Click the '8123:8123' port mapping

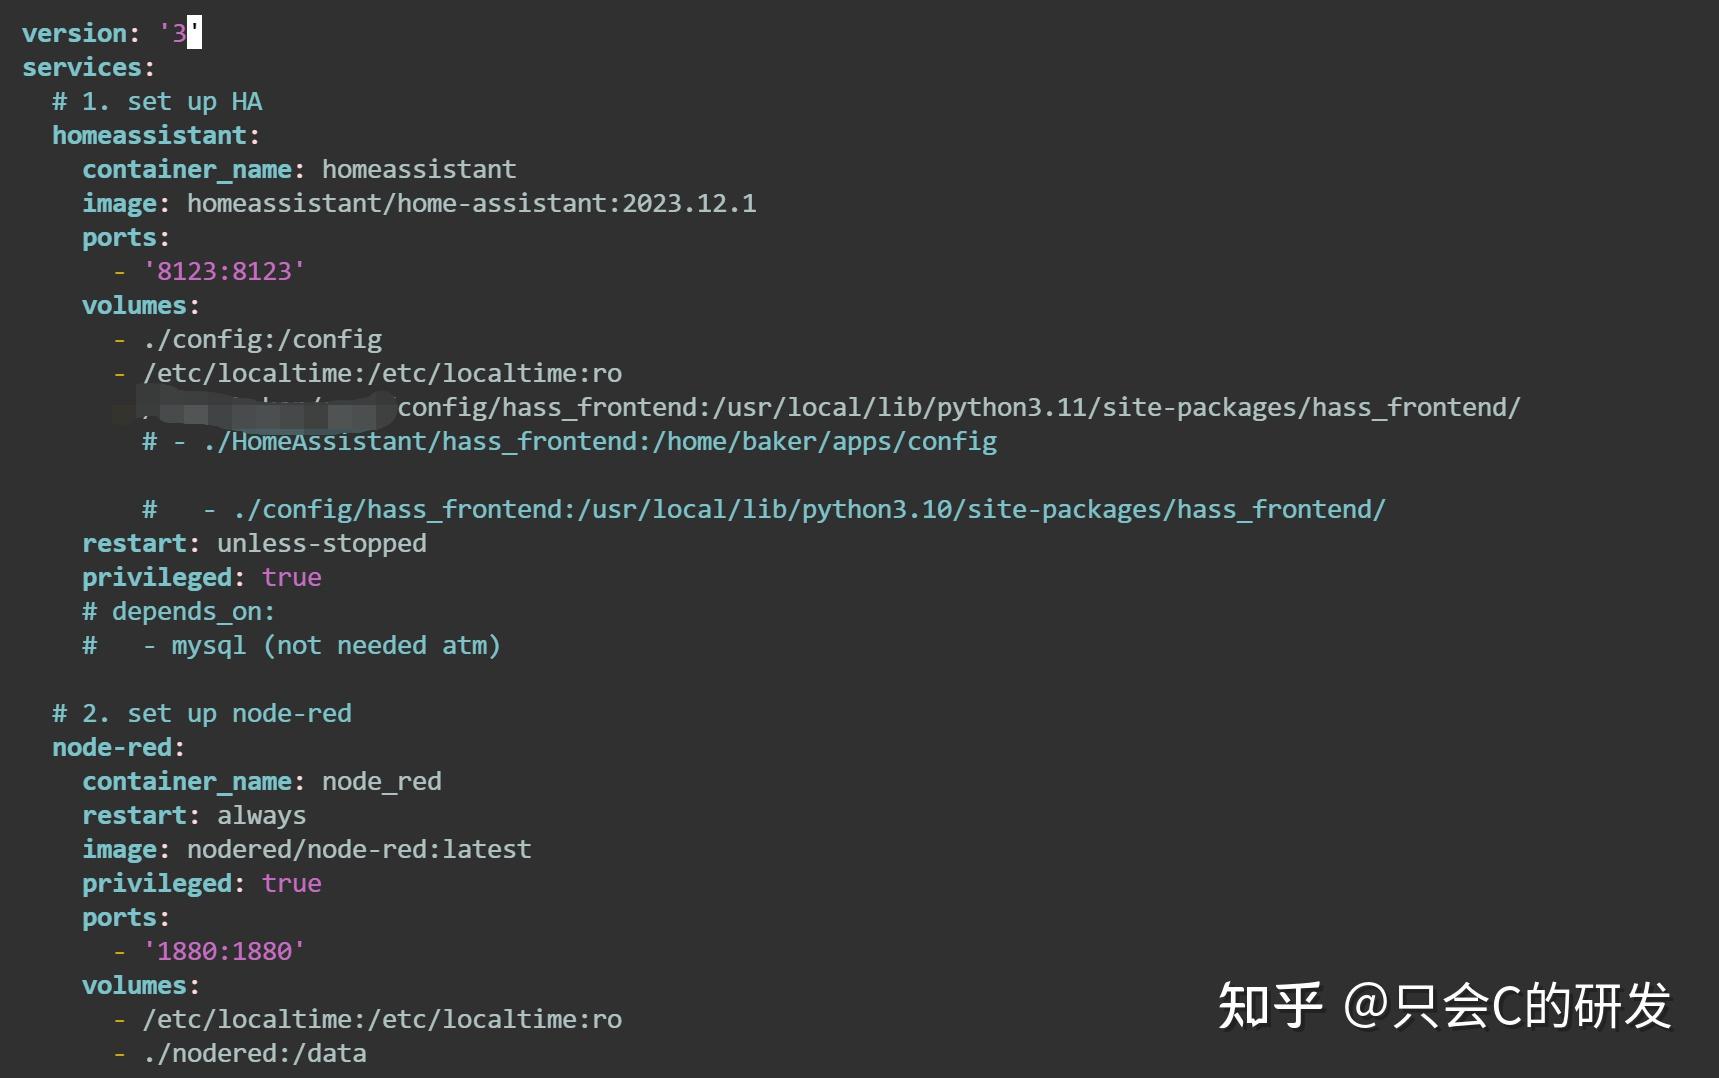[224, 271]
